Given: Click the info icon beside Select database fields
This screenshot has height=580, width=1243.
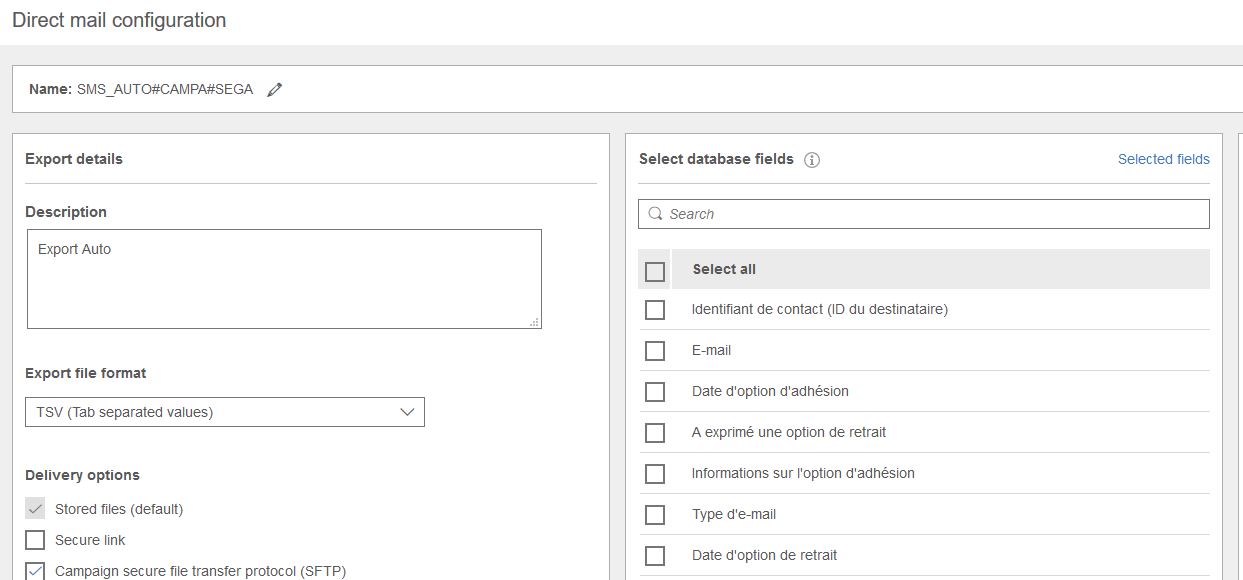Looking at the screenshot, I should coord(812,160).
